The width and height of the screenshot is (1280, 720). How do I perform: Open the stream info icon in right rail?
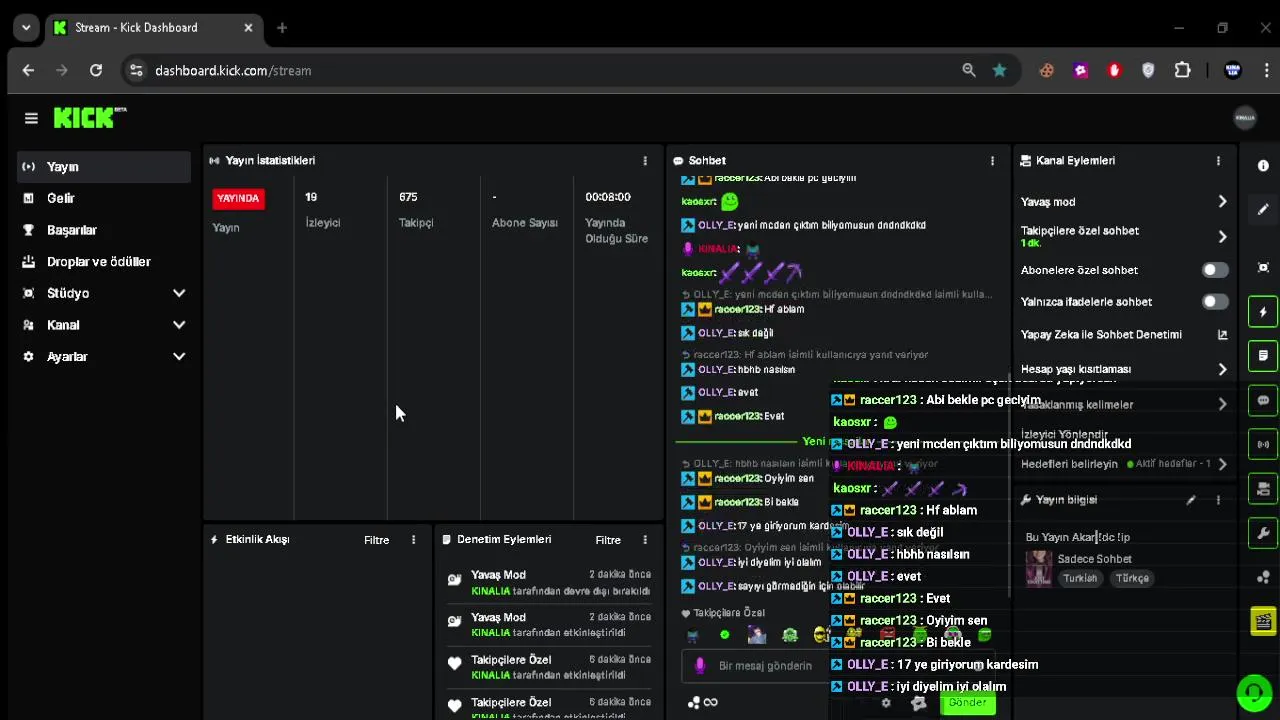pos(1263,166)
